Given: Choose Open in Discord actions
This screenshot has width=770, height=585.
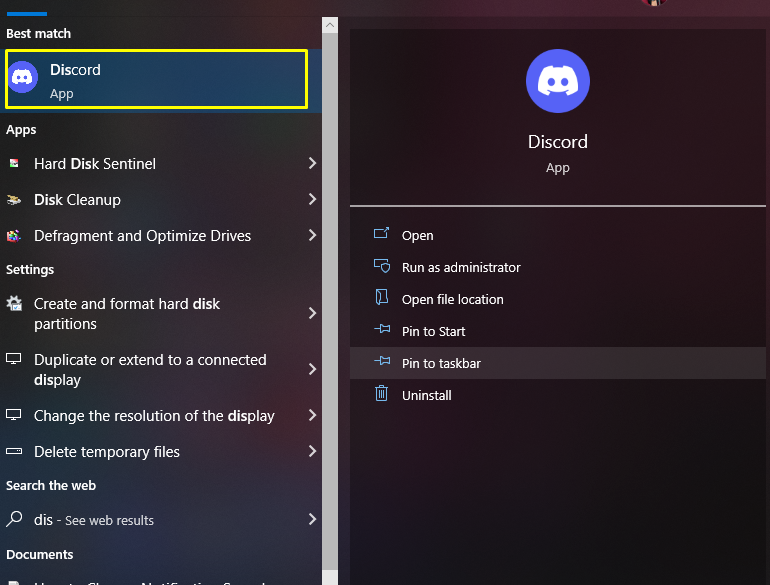Looking at the screenshot, I should 557,235.
